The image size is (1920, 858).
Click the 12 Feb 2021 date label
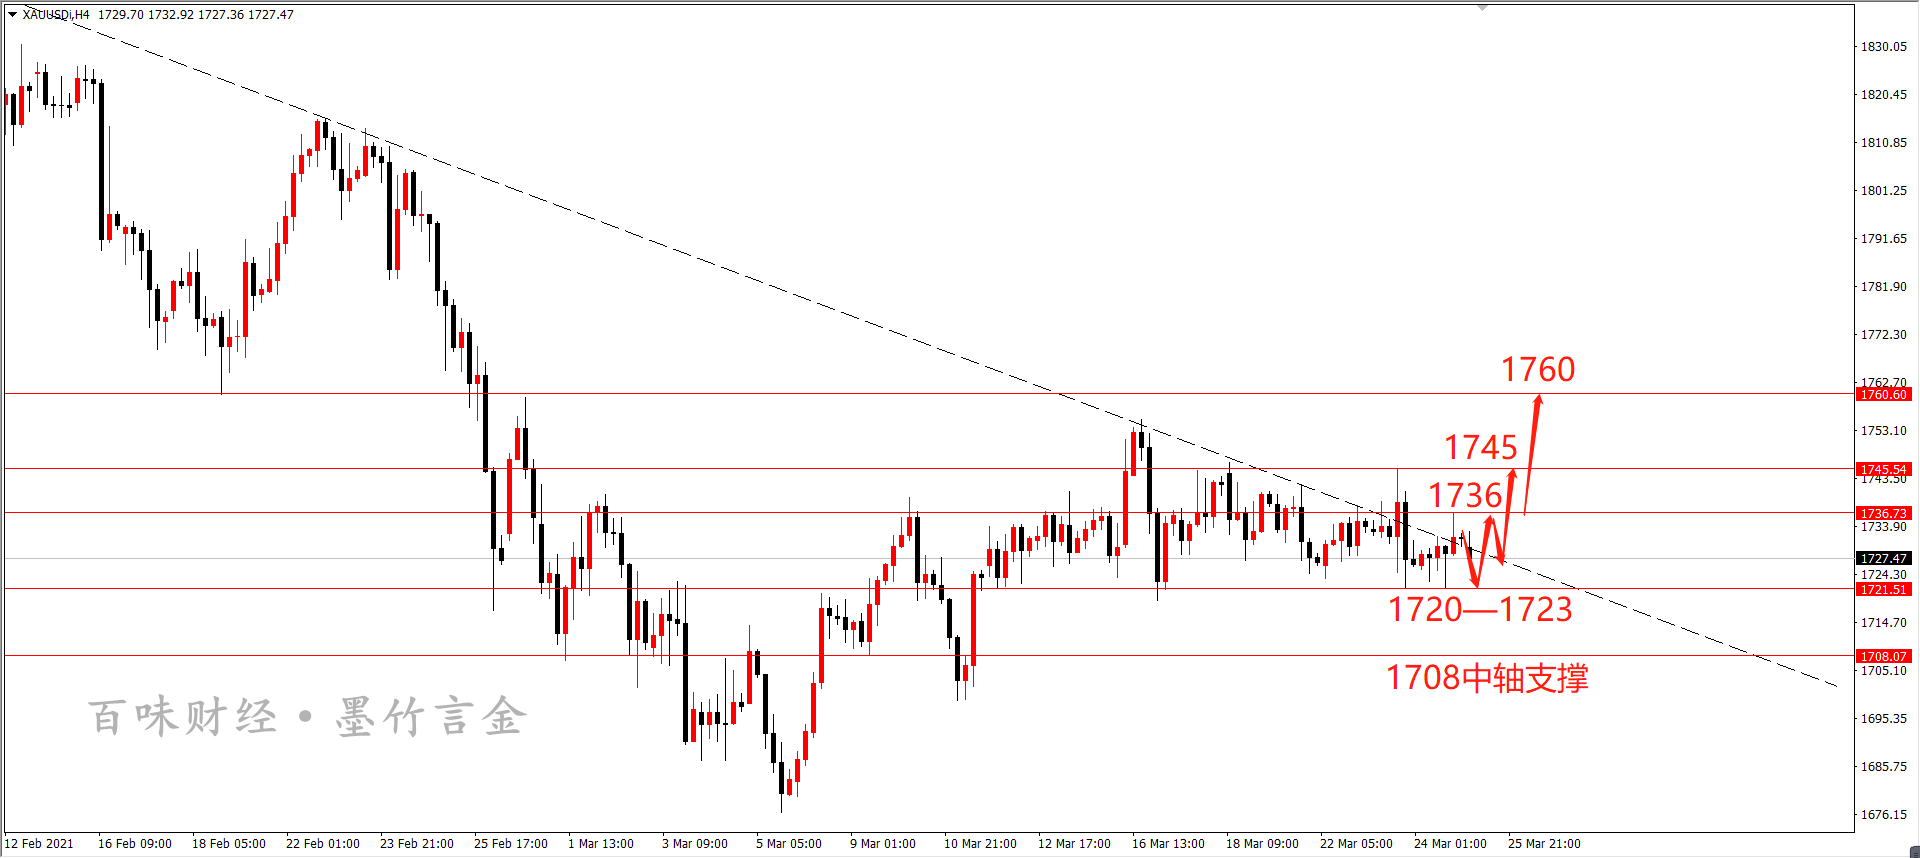point(39,844)
